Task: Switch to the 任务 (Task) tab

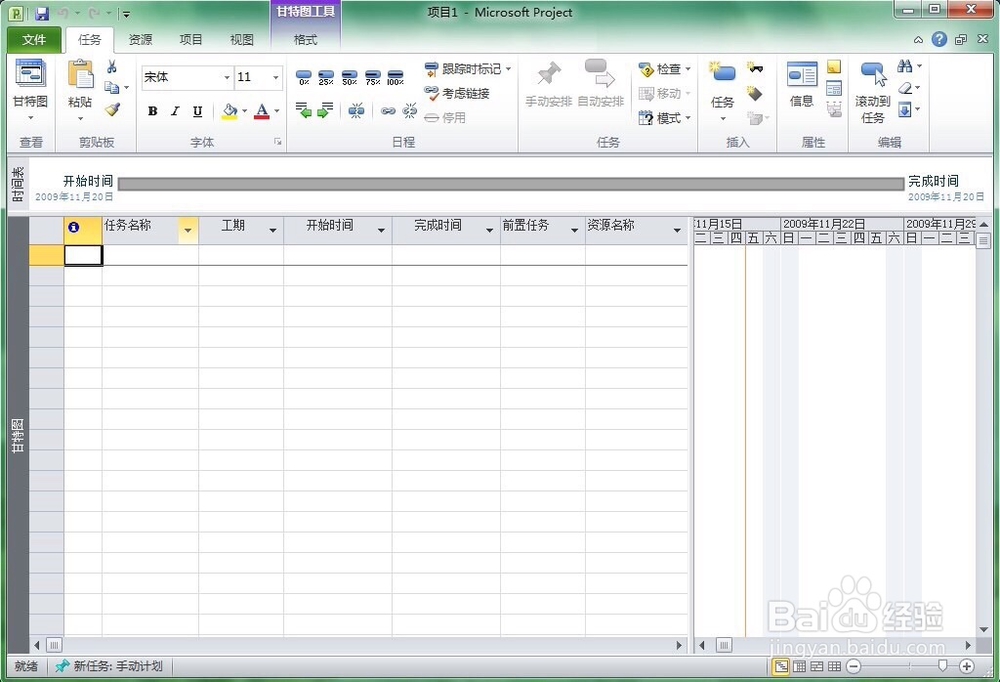Action: [x=89, y=40]
